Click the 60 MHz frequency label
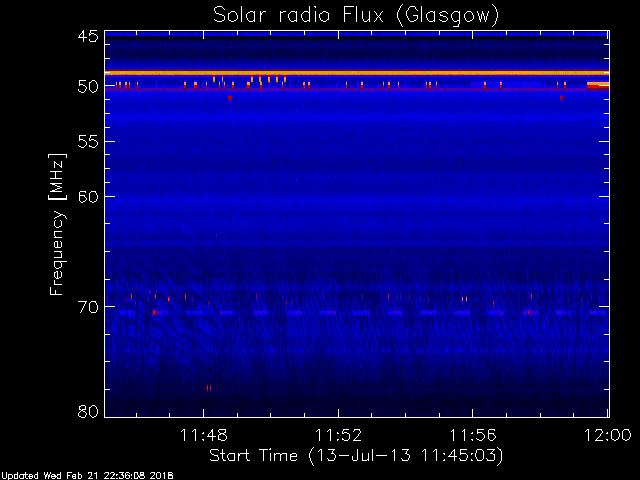640x480 pixels. (88, 197)
